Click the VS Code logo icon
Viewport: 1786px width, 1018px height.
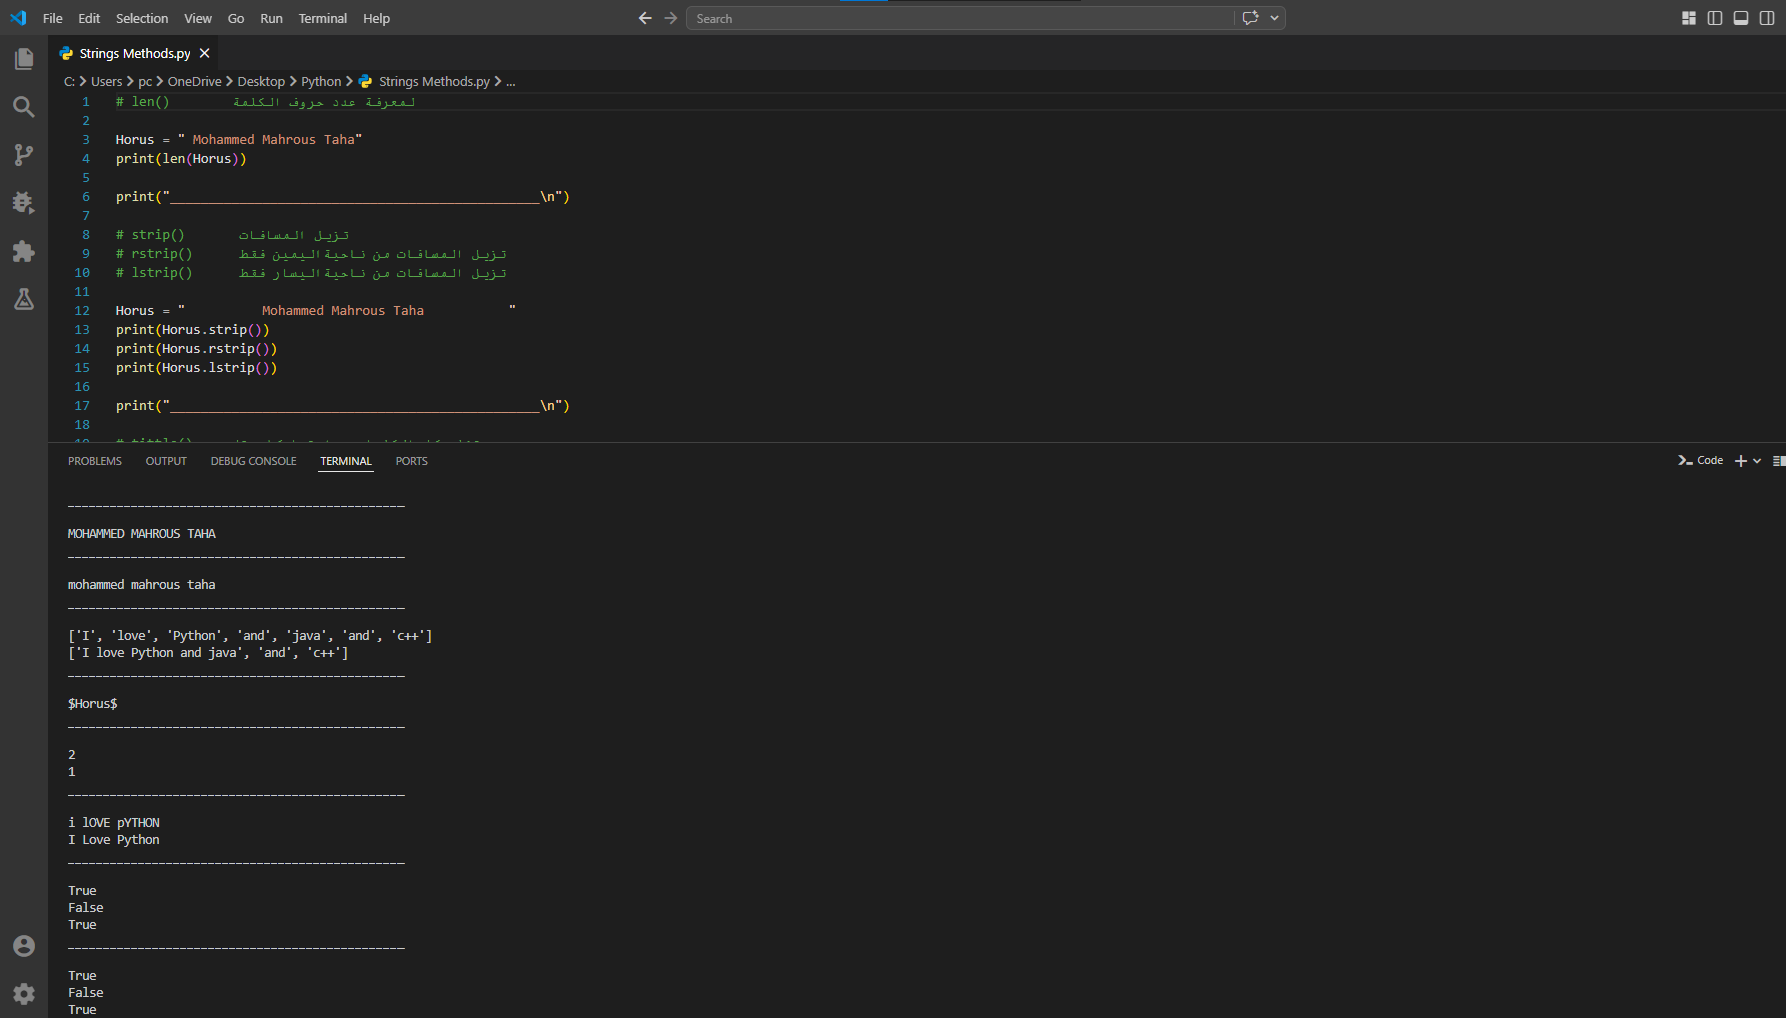coord(18,18)
